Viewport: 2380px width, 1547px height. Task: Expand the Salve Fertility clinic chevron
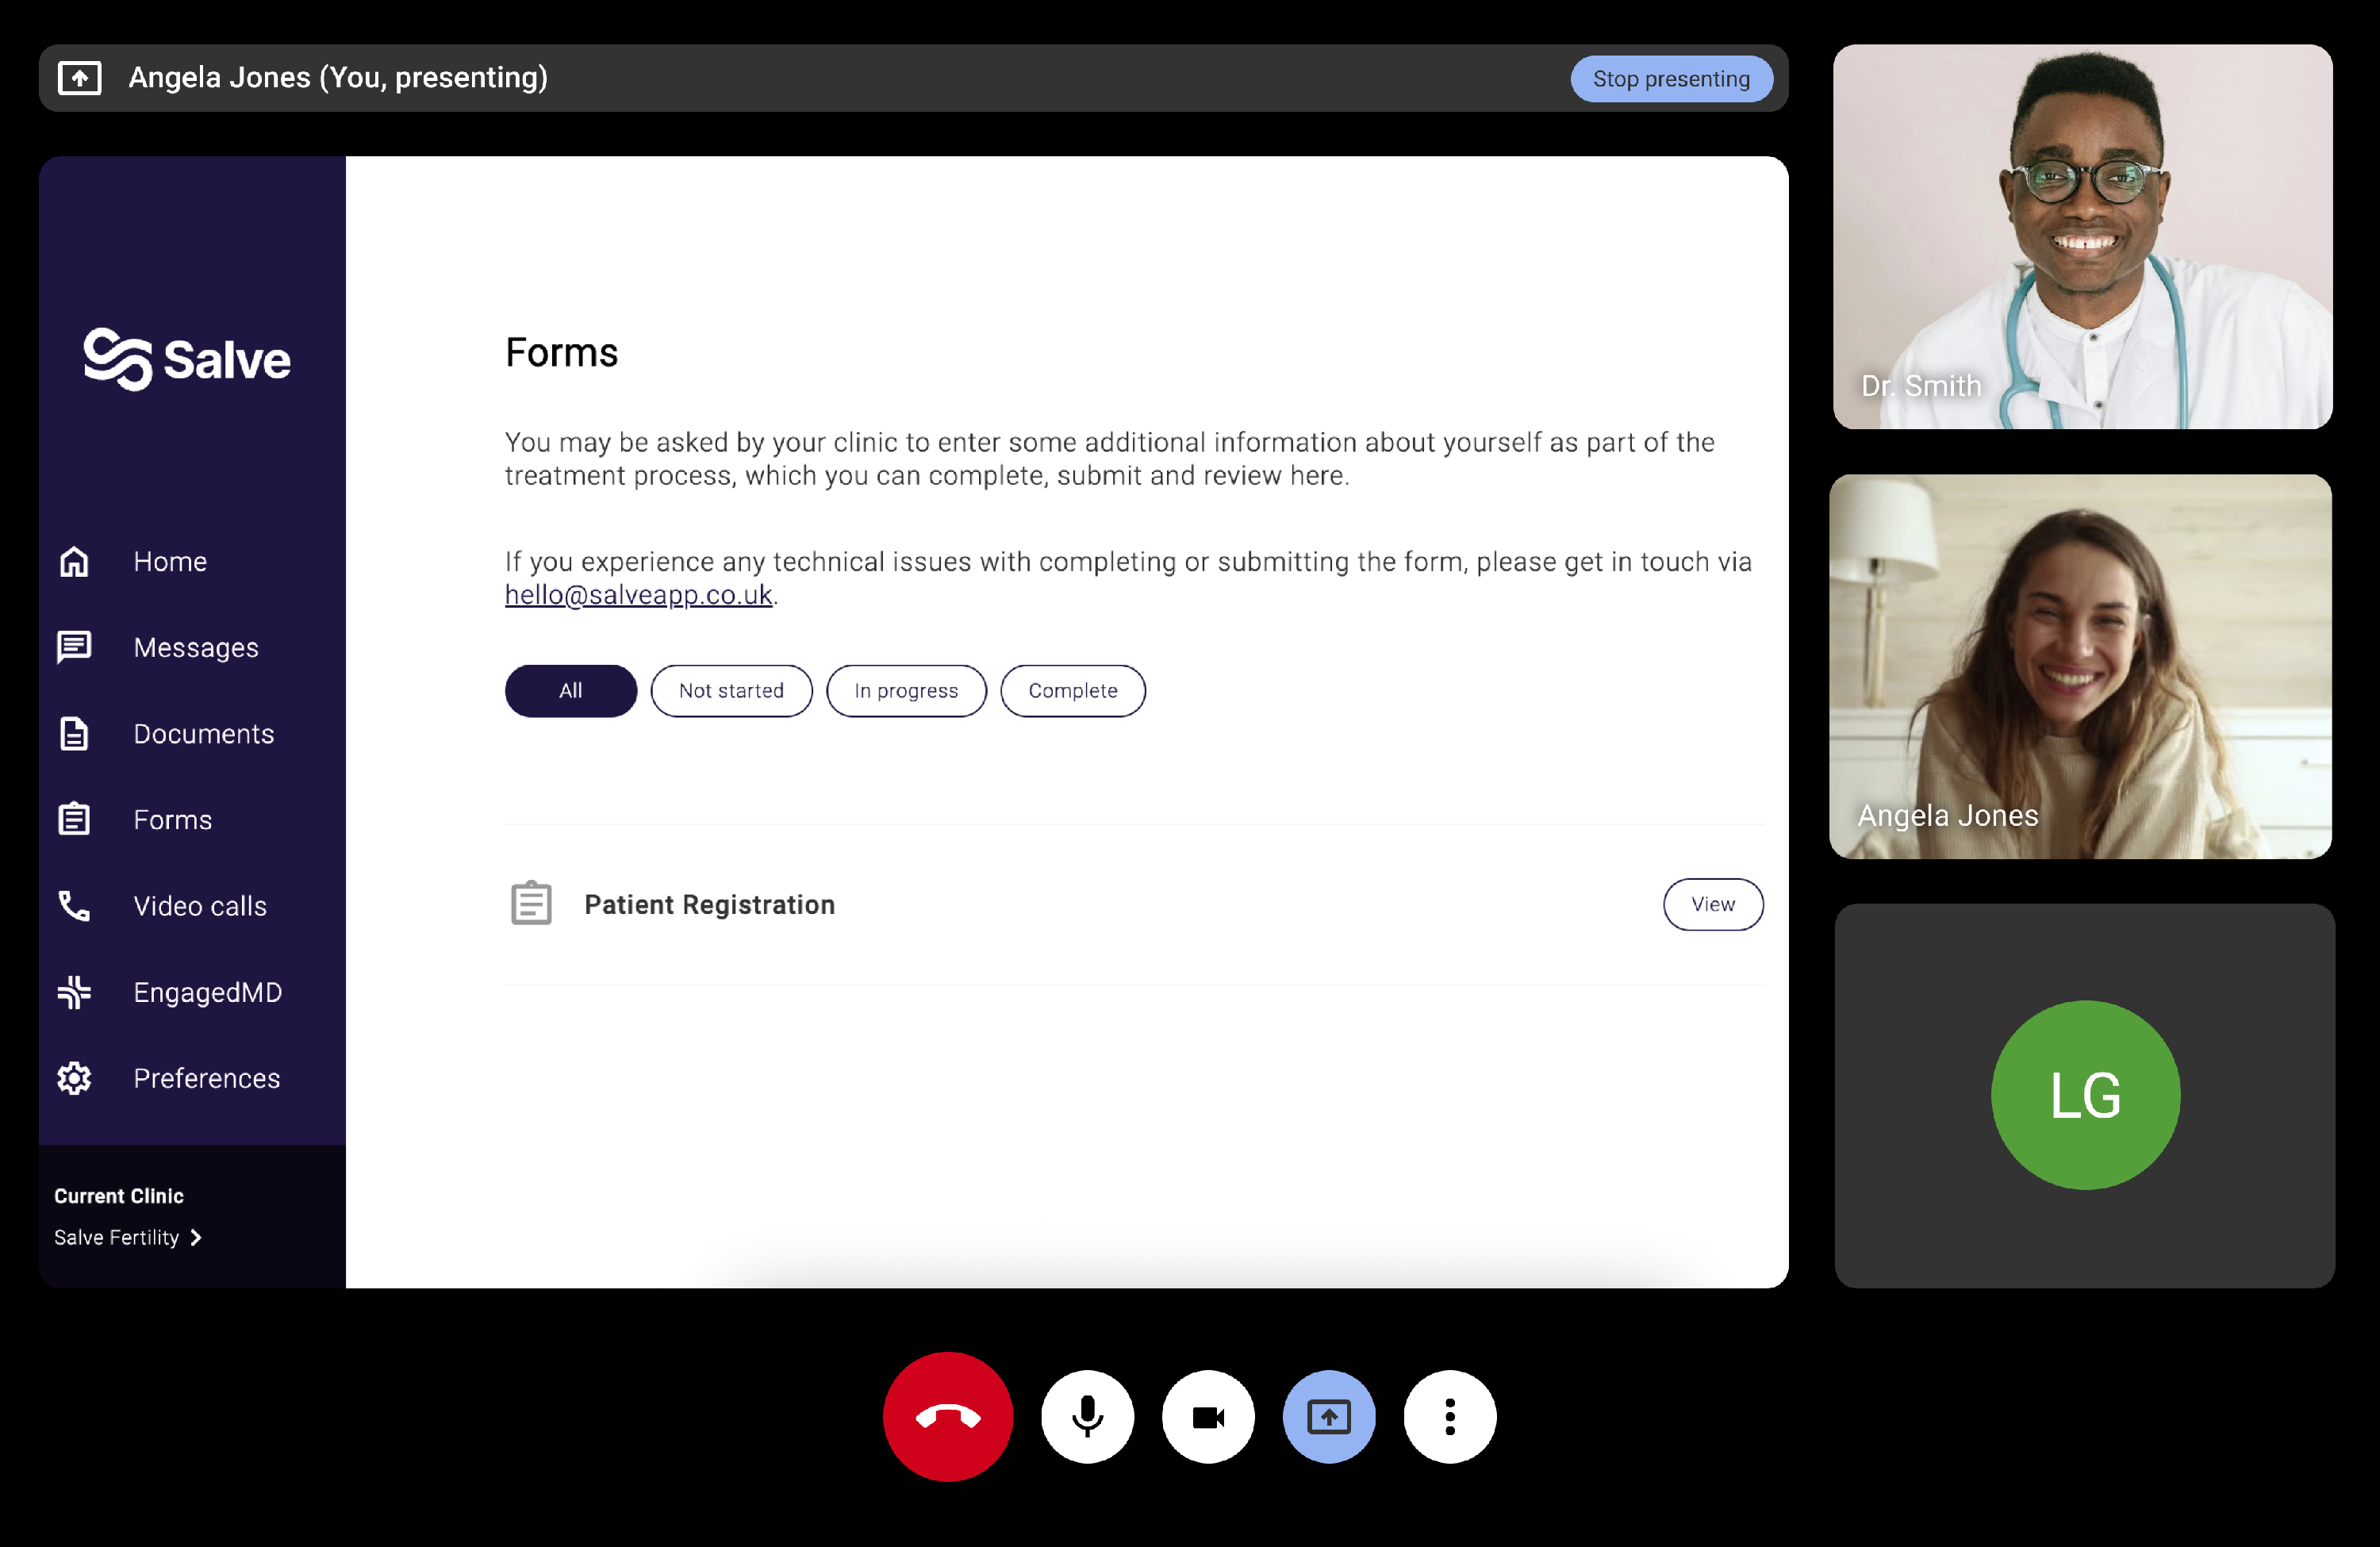click(x=196, y=1237)
